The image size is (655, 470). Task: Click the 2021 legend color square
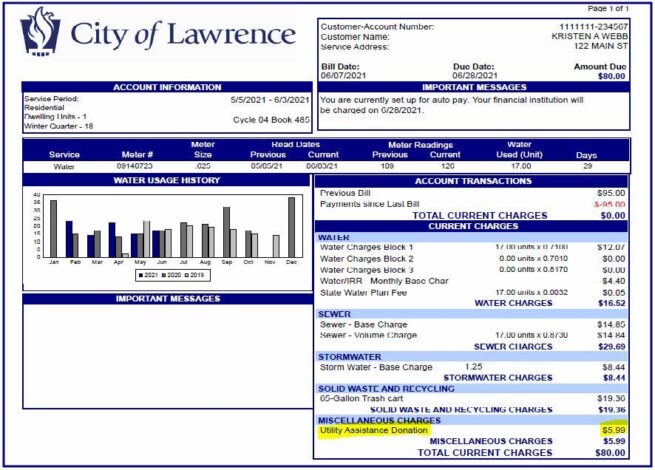pos(141,275)
